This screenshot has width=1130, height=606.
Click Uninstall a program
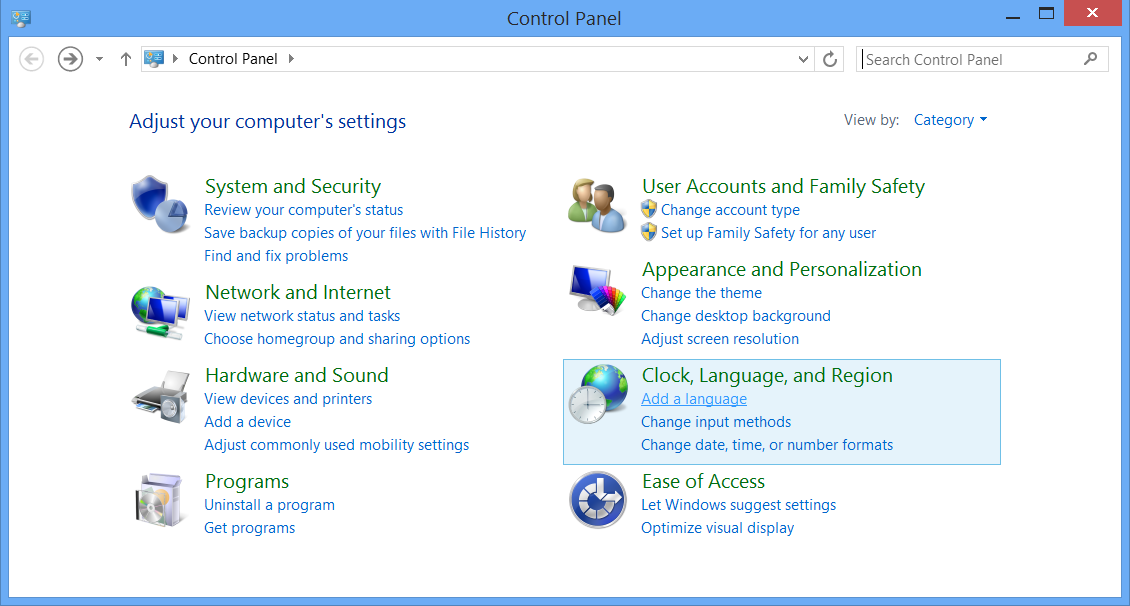(x=270, y=505)
